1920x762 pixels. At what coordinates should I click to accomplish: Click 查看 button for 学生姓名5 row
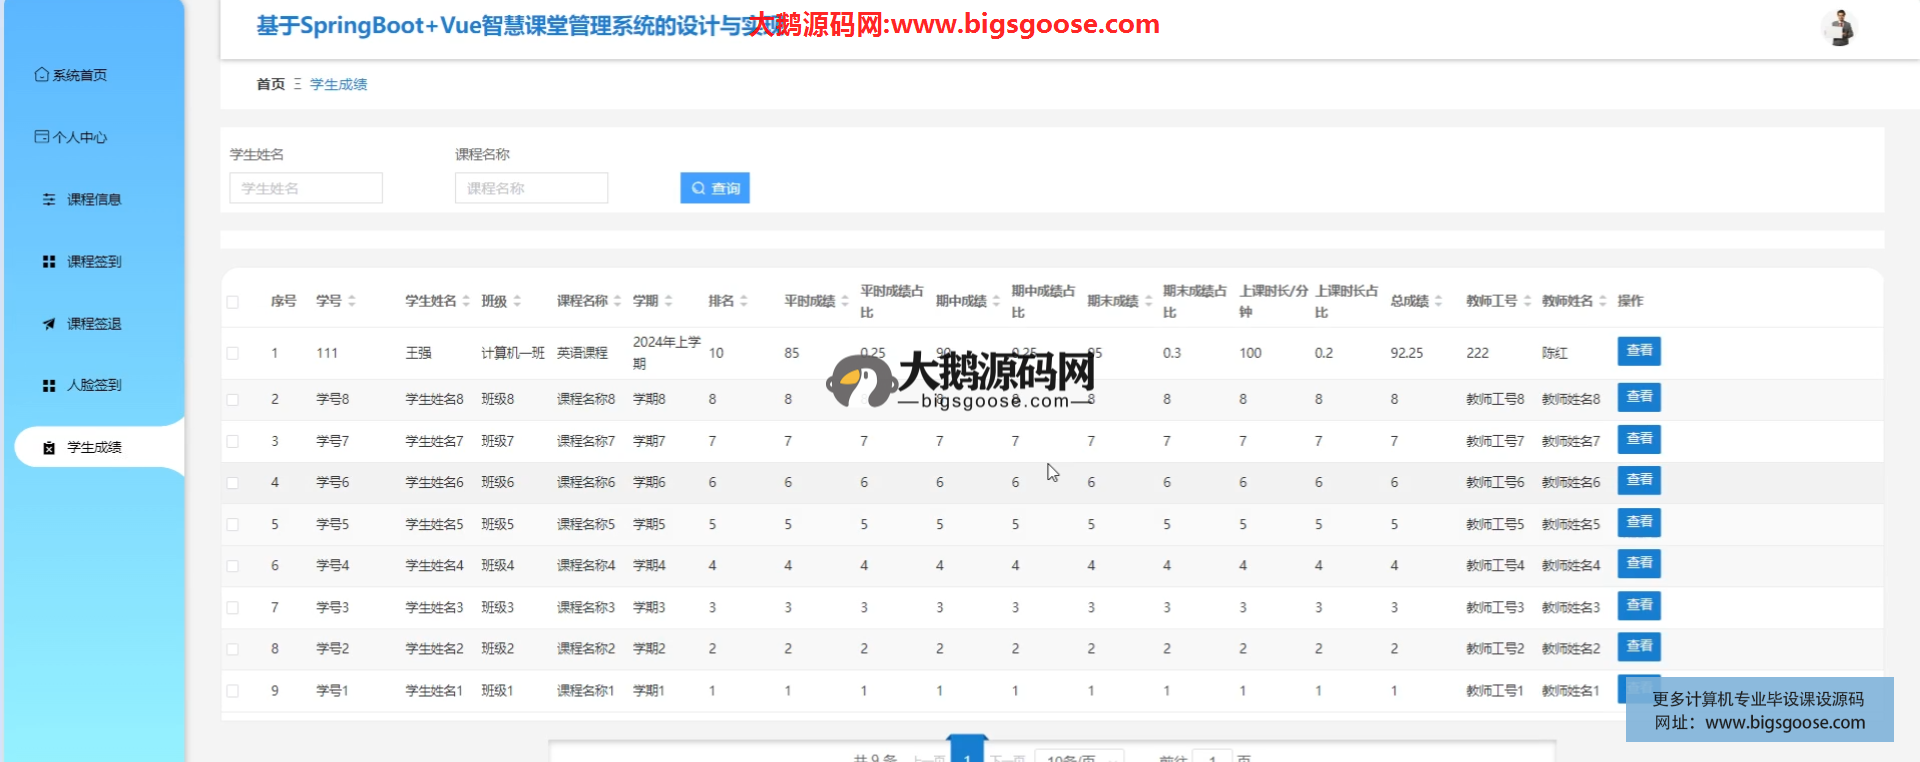1639,523
